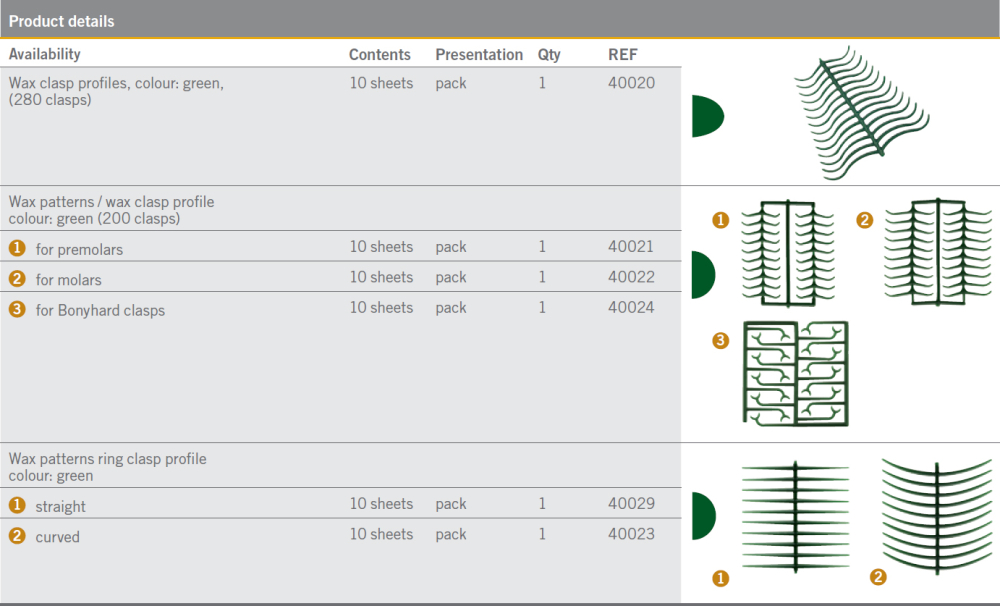
Task: Open reference number 40029 for straight clasps
Action: point(631,504)
